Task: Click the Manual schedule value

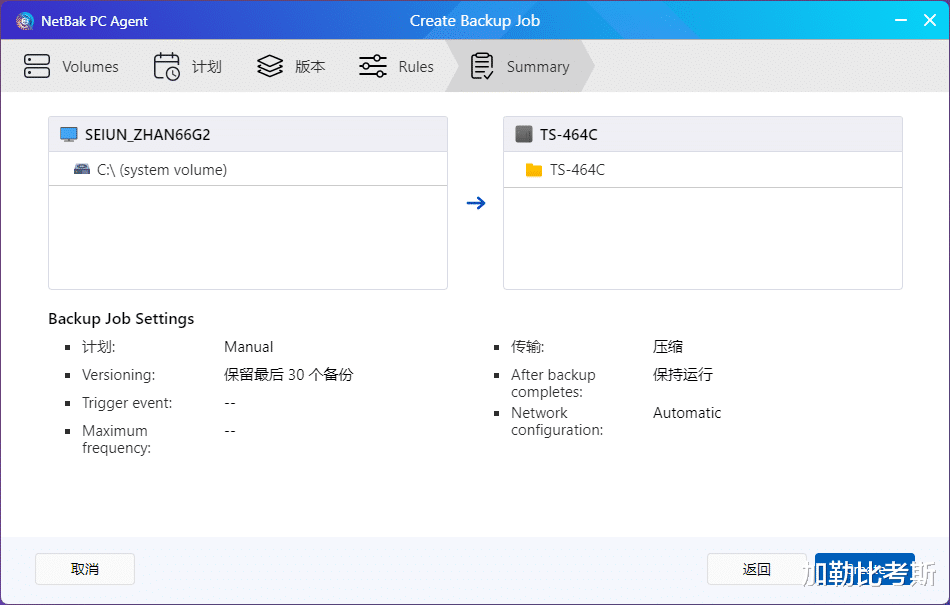Action: pos(248,347)
